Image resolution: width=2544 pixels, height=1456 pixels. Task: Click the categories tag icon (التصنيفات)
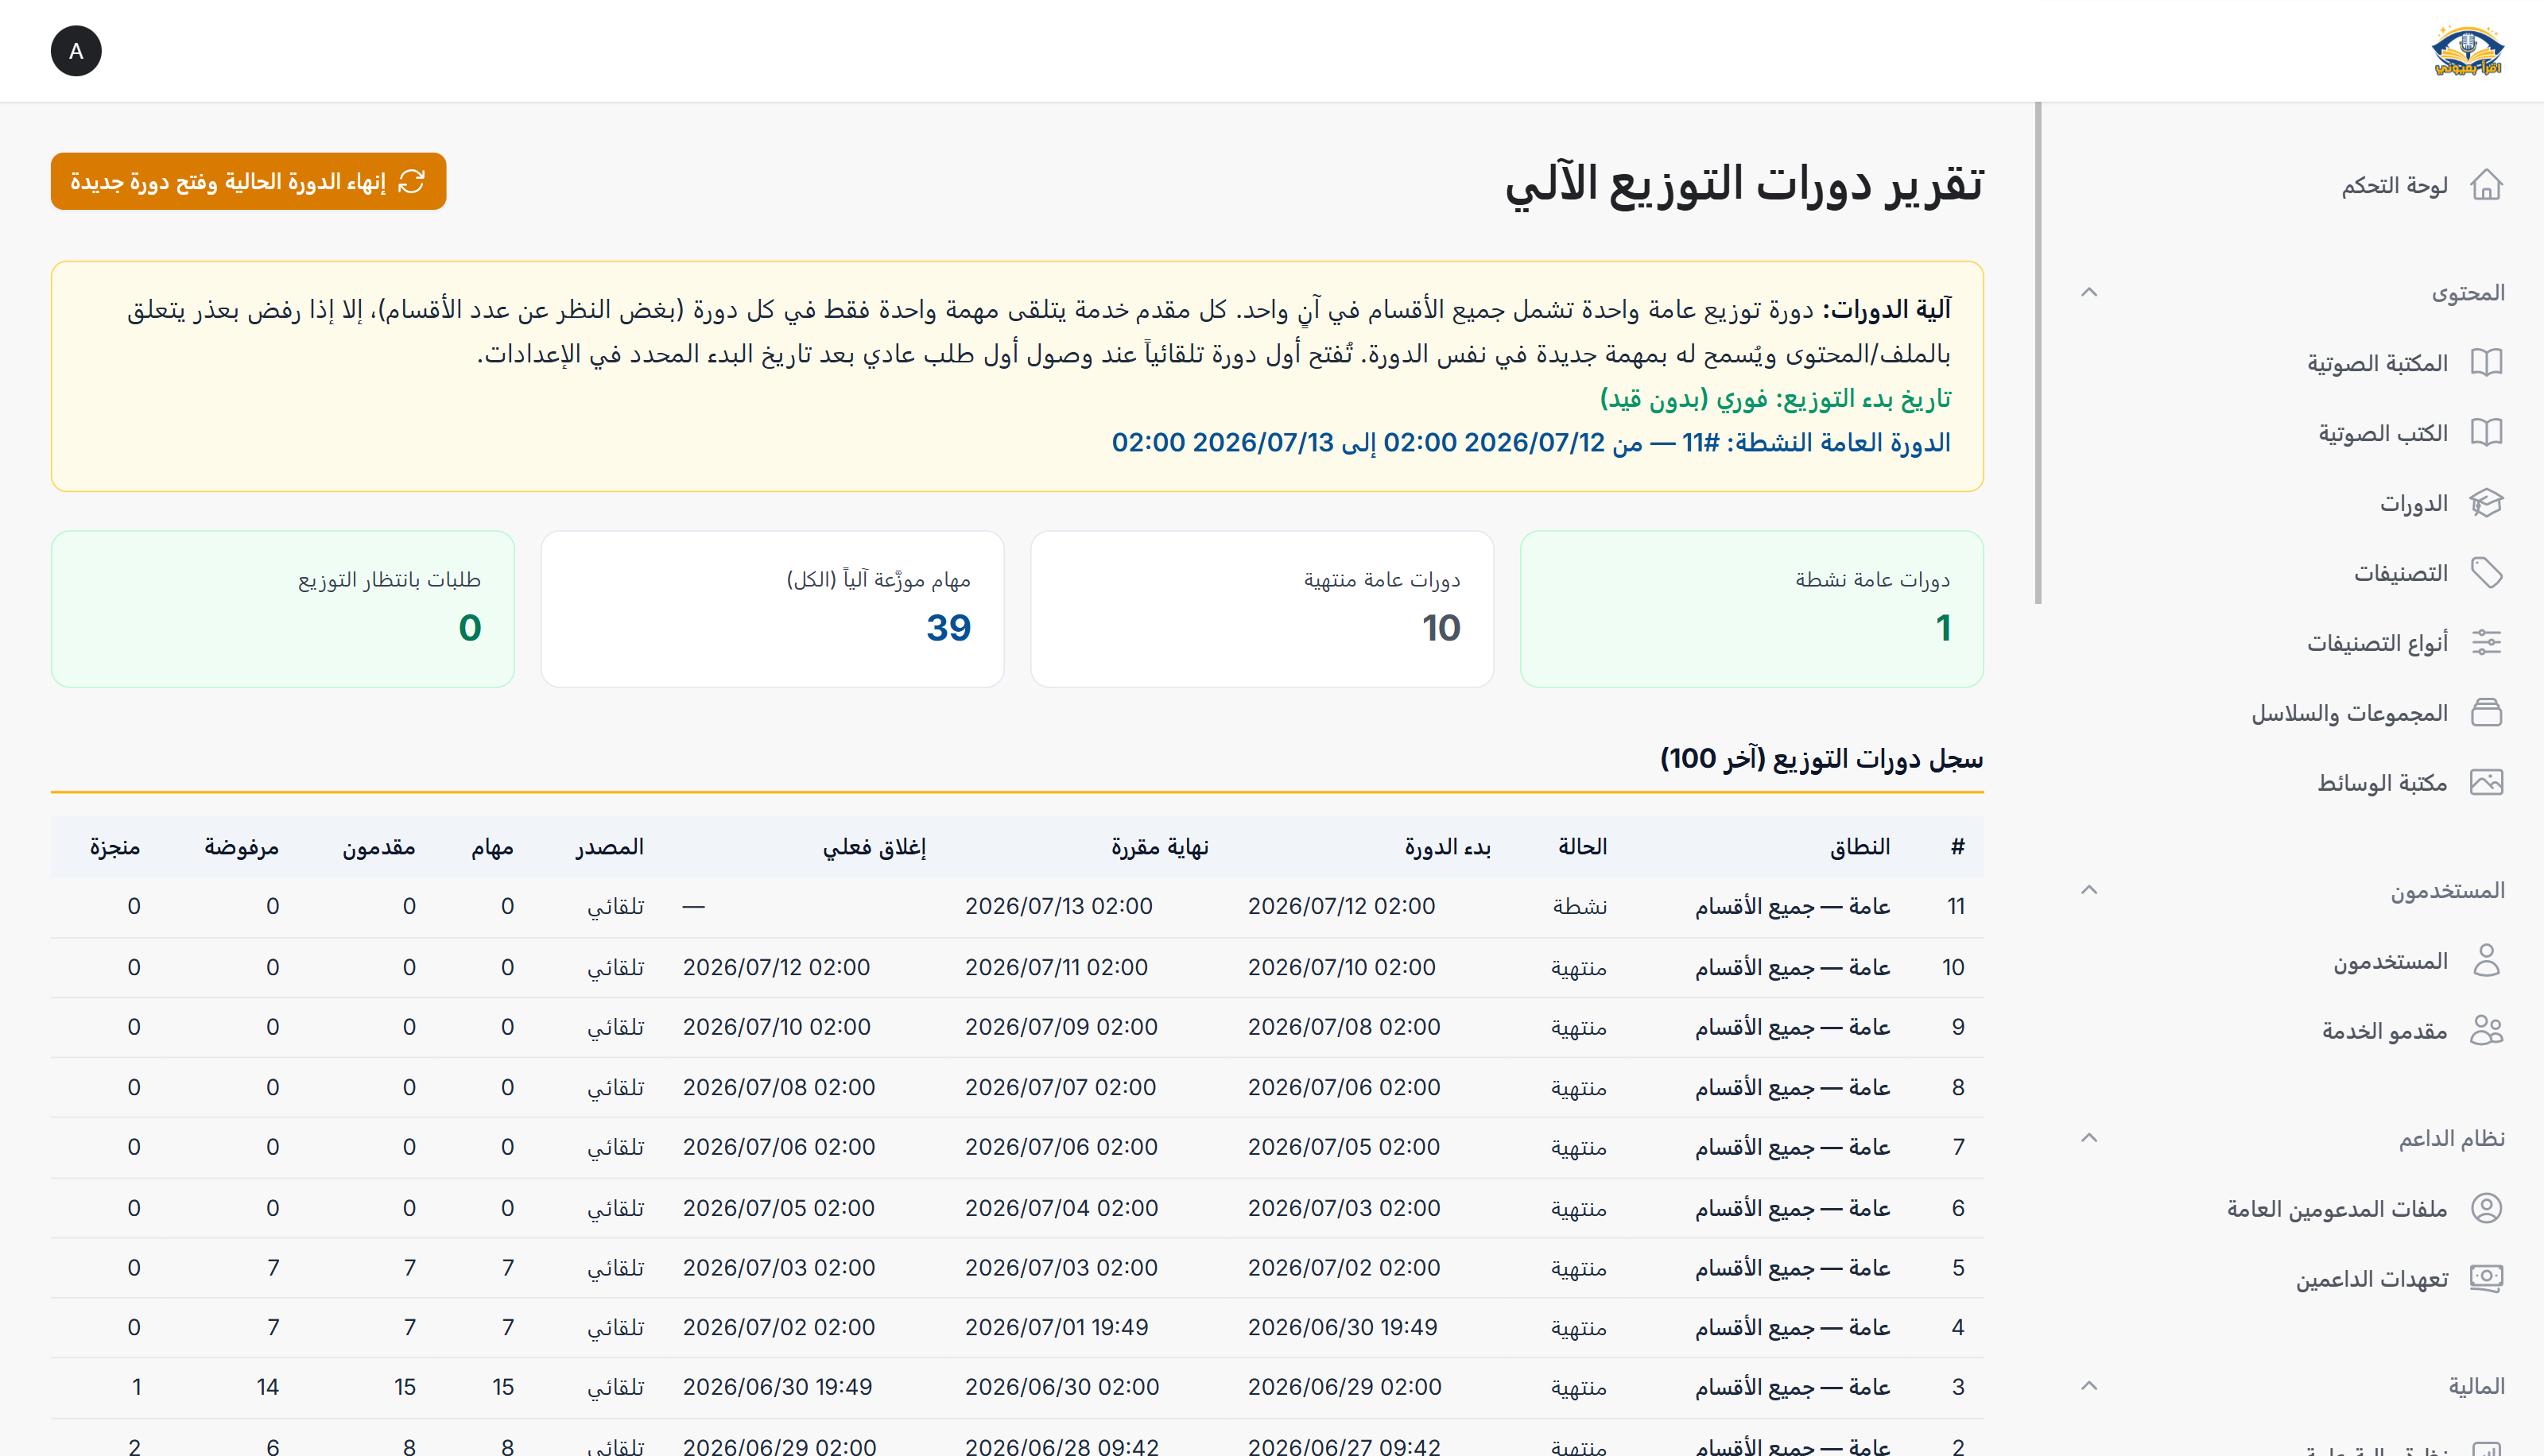click(2486, 572)
